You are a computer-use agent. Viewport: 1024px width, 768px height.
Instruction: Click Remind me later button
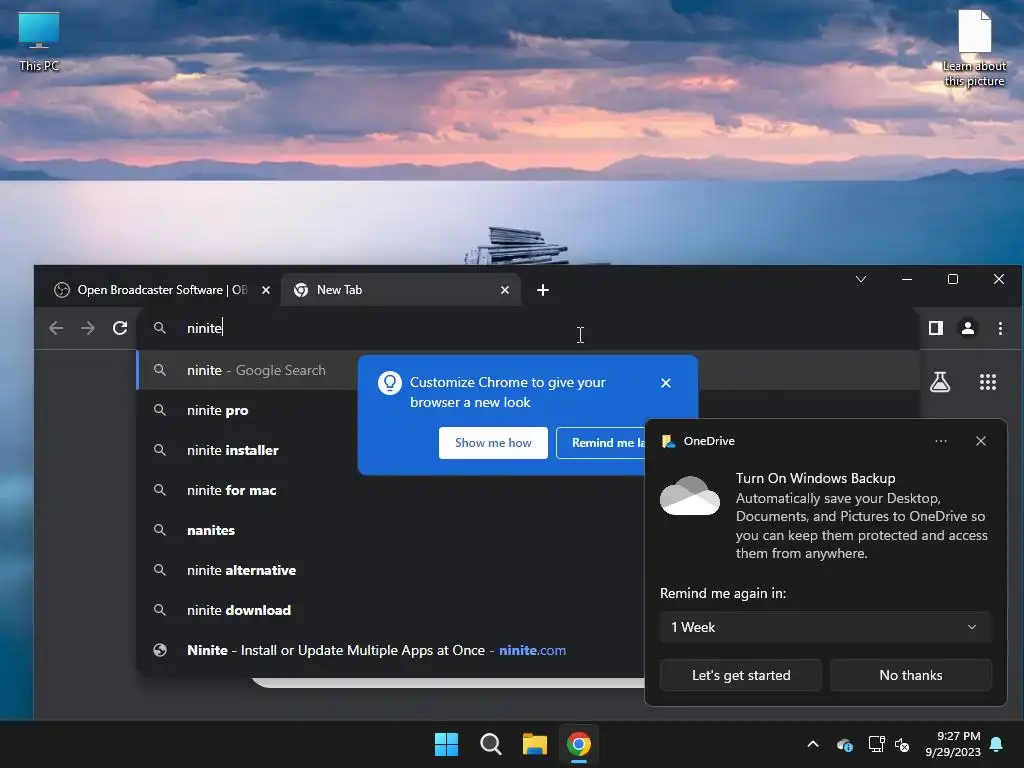(601, 443)
